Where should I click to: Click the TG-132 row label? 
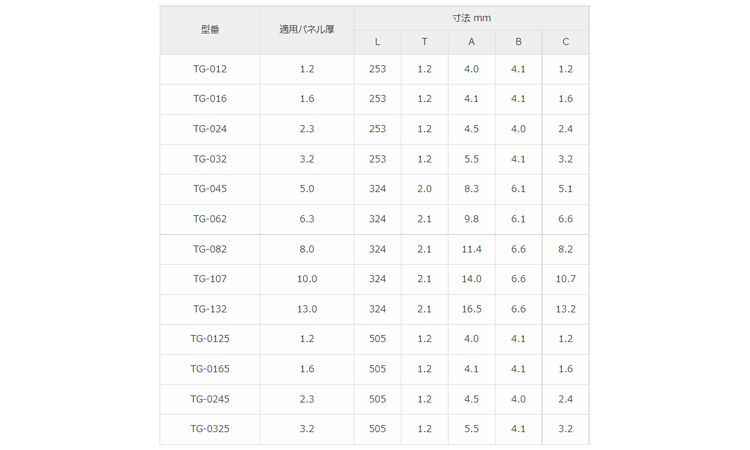pyautogui.click(x=210, y=309)
